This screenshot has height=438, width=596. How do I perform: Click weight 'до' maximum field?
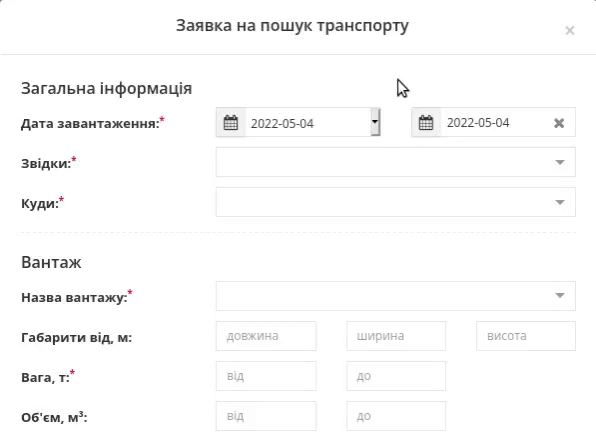(396, 376)
